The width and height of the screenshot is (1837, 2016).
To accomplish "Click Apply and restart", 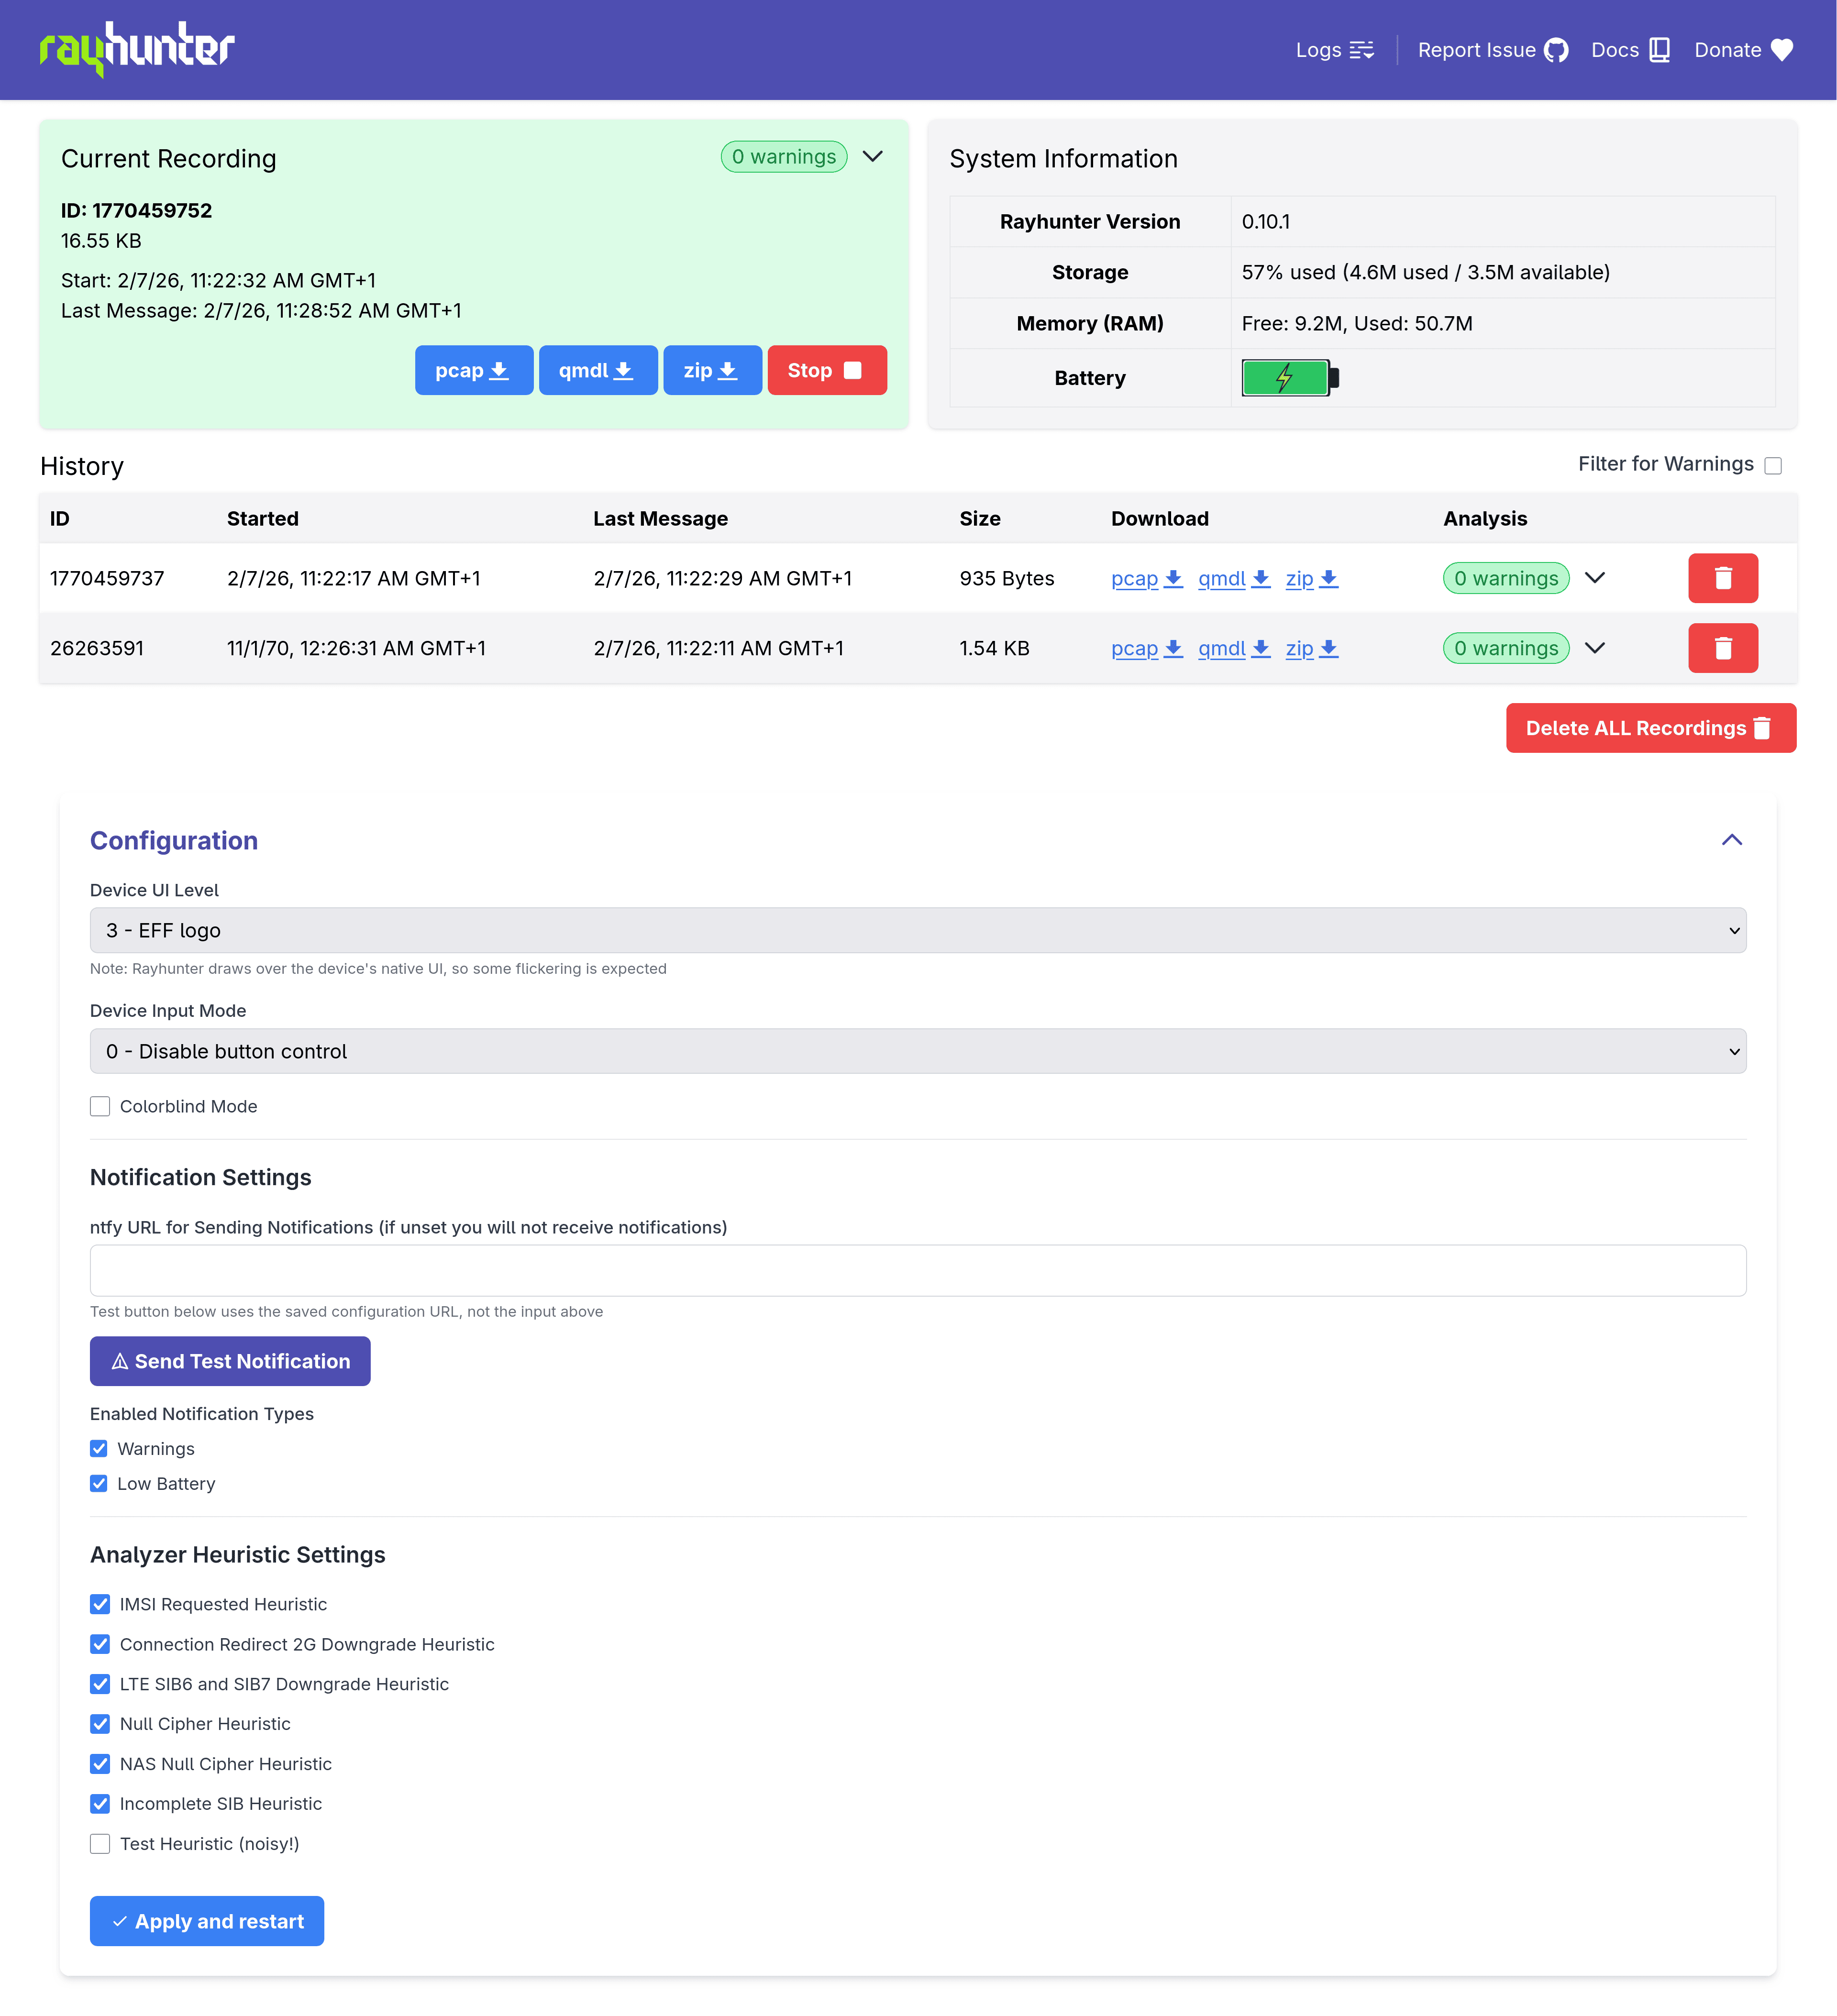I will [x=206, y=1920].
